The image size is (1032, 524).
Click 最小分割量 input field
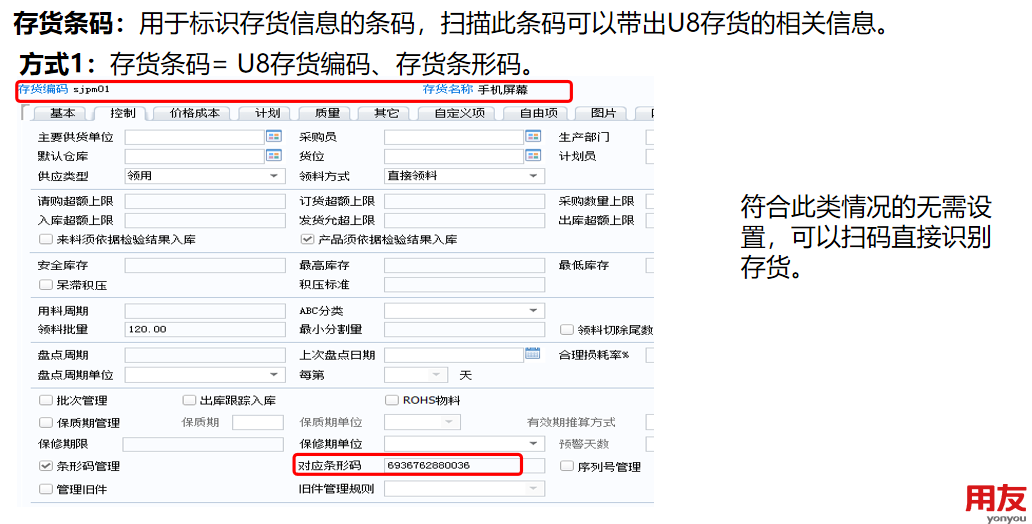465,329
